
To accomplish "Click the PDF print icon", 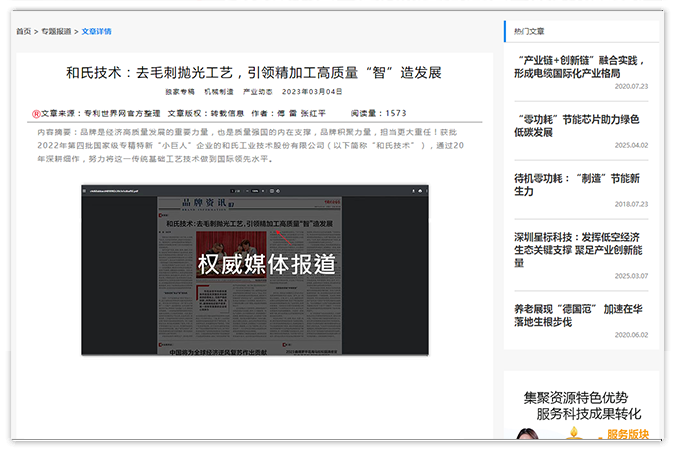I will (x=420, y=191).
